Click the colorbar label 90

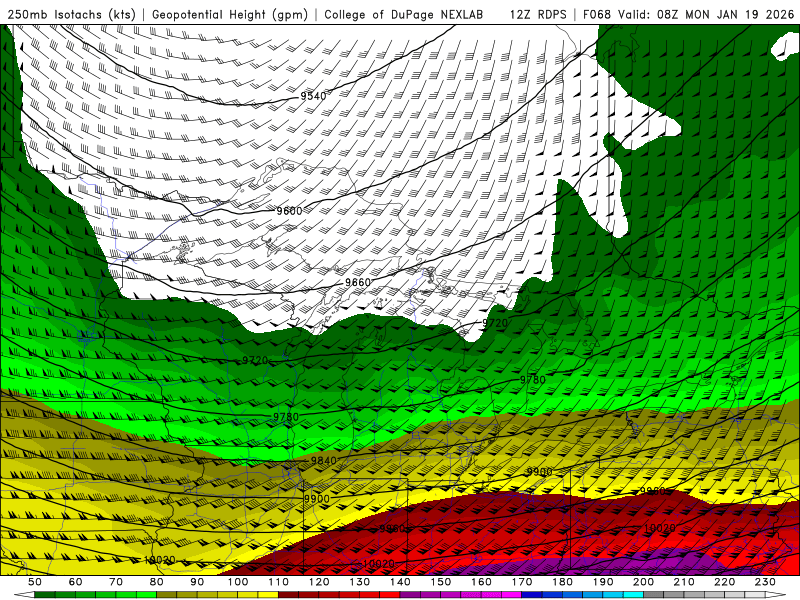click(x=197, y=582)
